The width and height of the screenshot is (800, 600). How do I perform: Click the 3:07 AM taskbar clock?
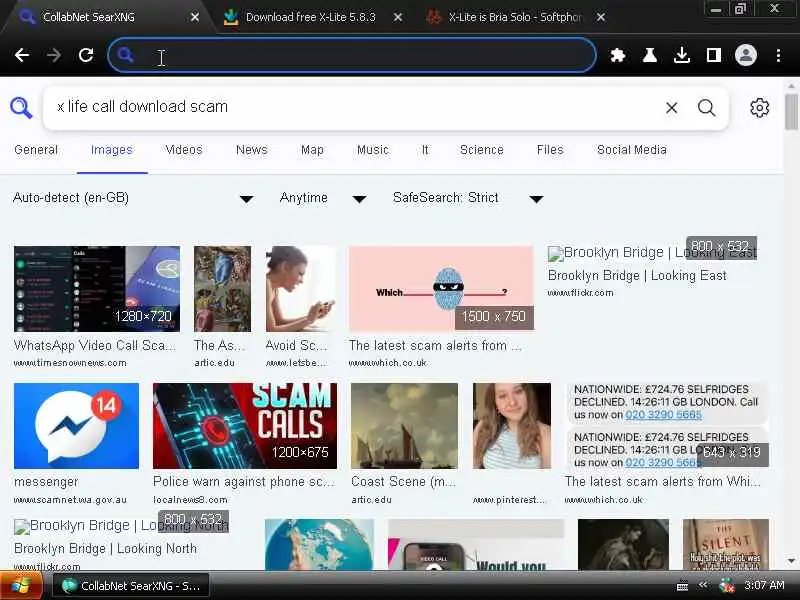pos(764,585)
